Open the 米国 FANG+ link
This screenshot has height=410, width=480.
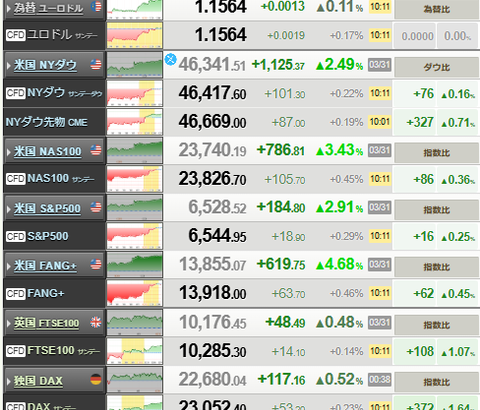(45, 265)
